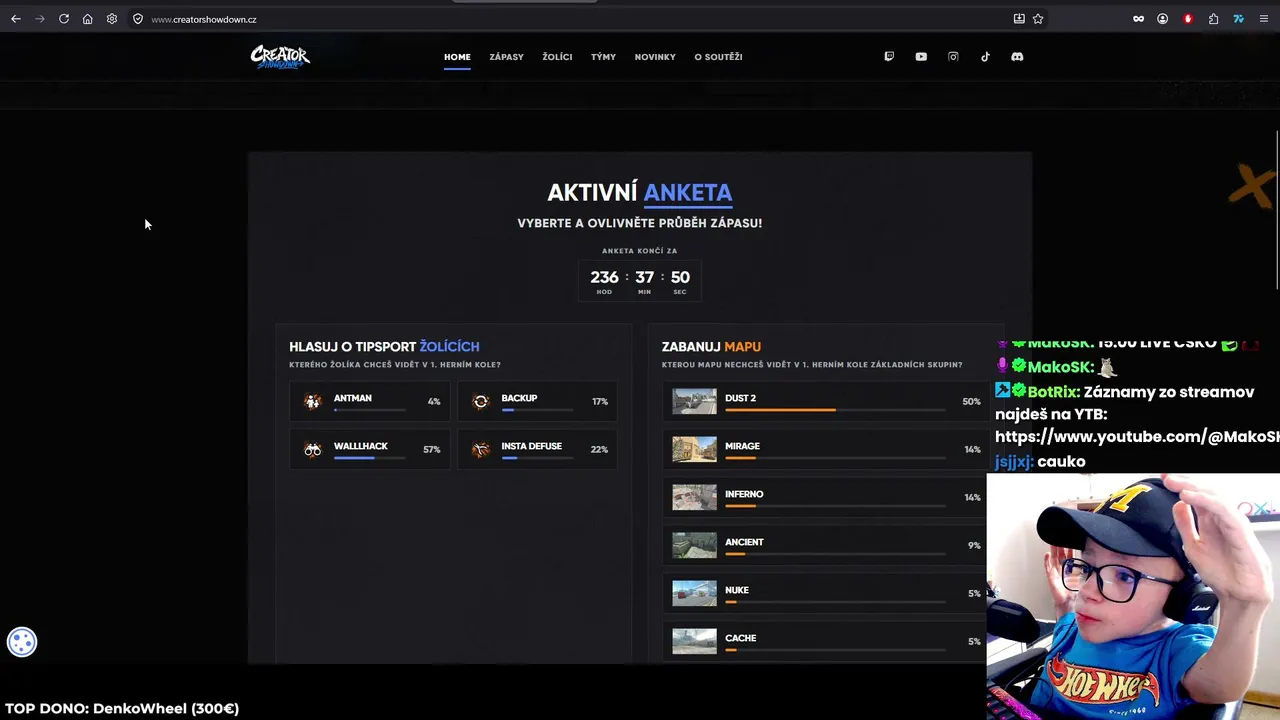Image resolution: width=1280 pixels, height=720 pixels.
Task: Click the Creator Showdown logo
Action: tap(280, 57)
